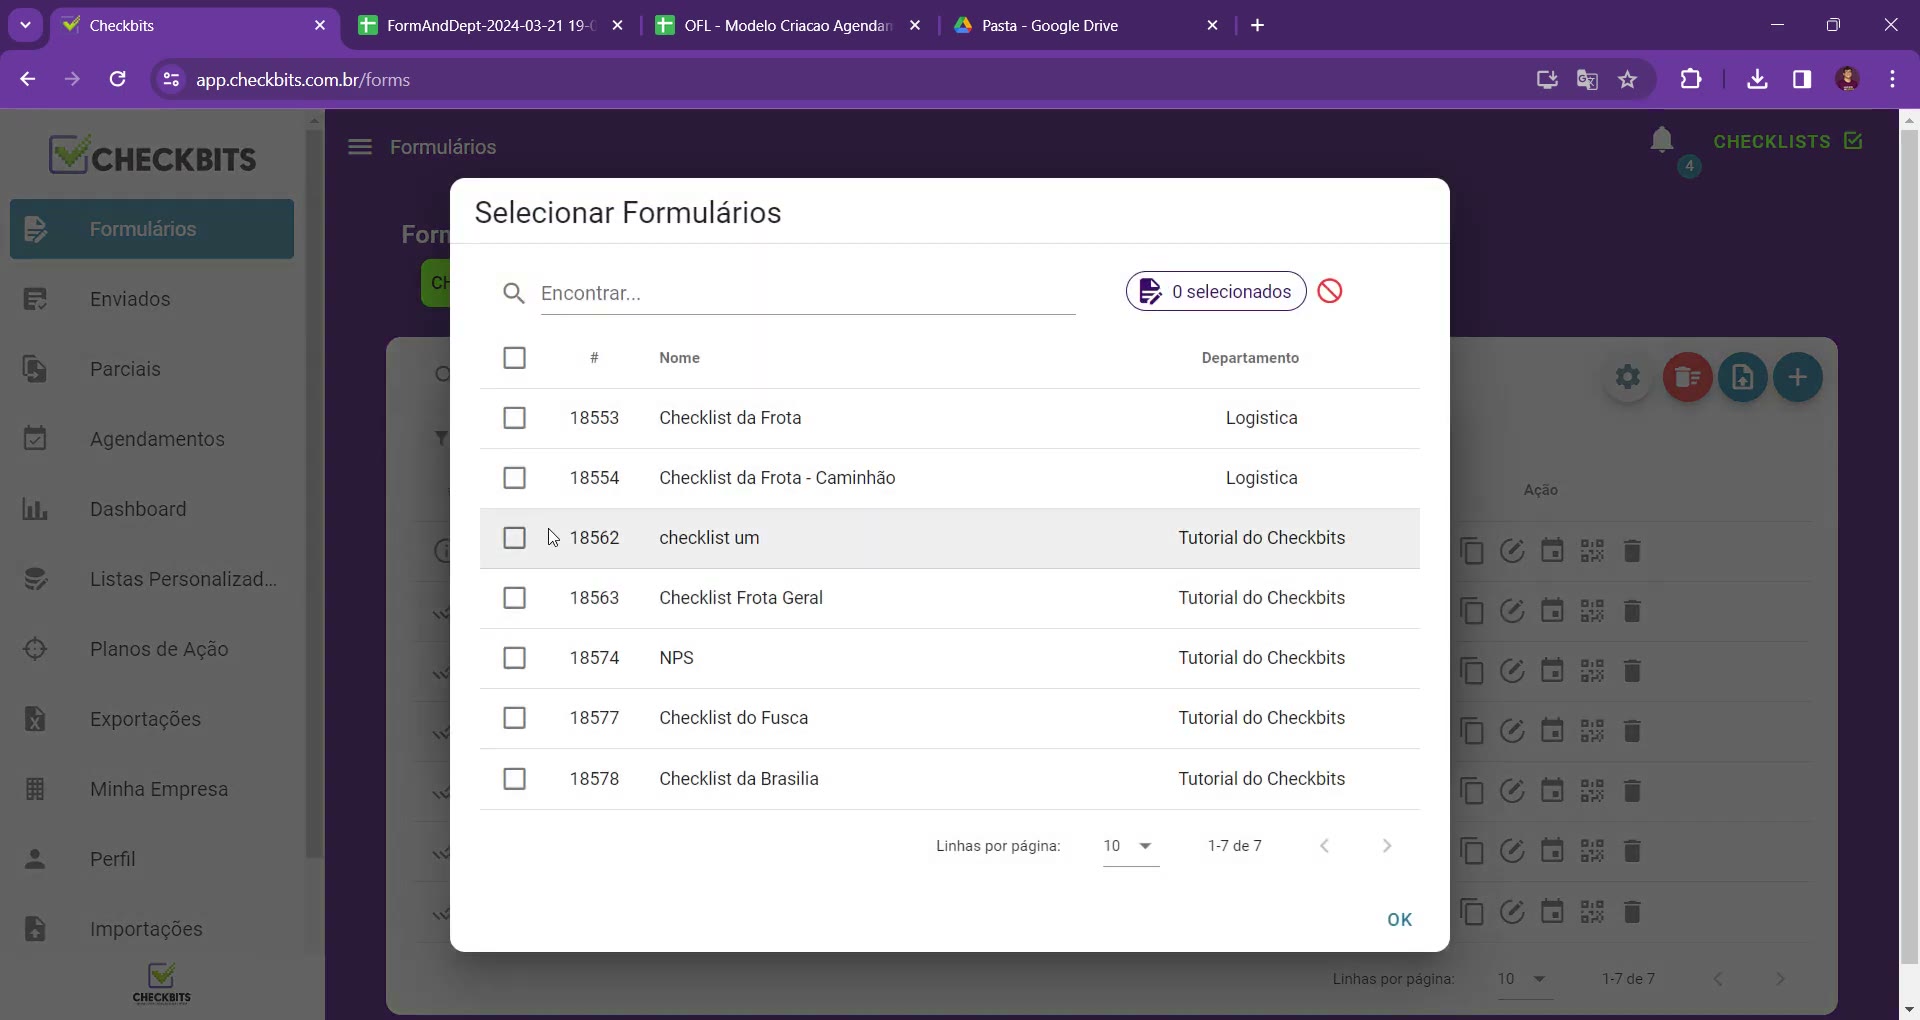Viewport: 1920px width, 1020px height.
Task: Go to next page in dialog
Action: 1387,846
